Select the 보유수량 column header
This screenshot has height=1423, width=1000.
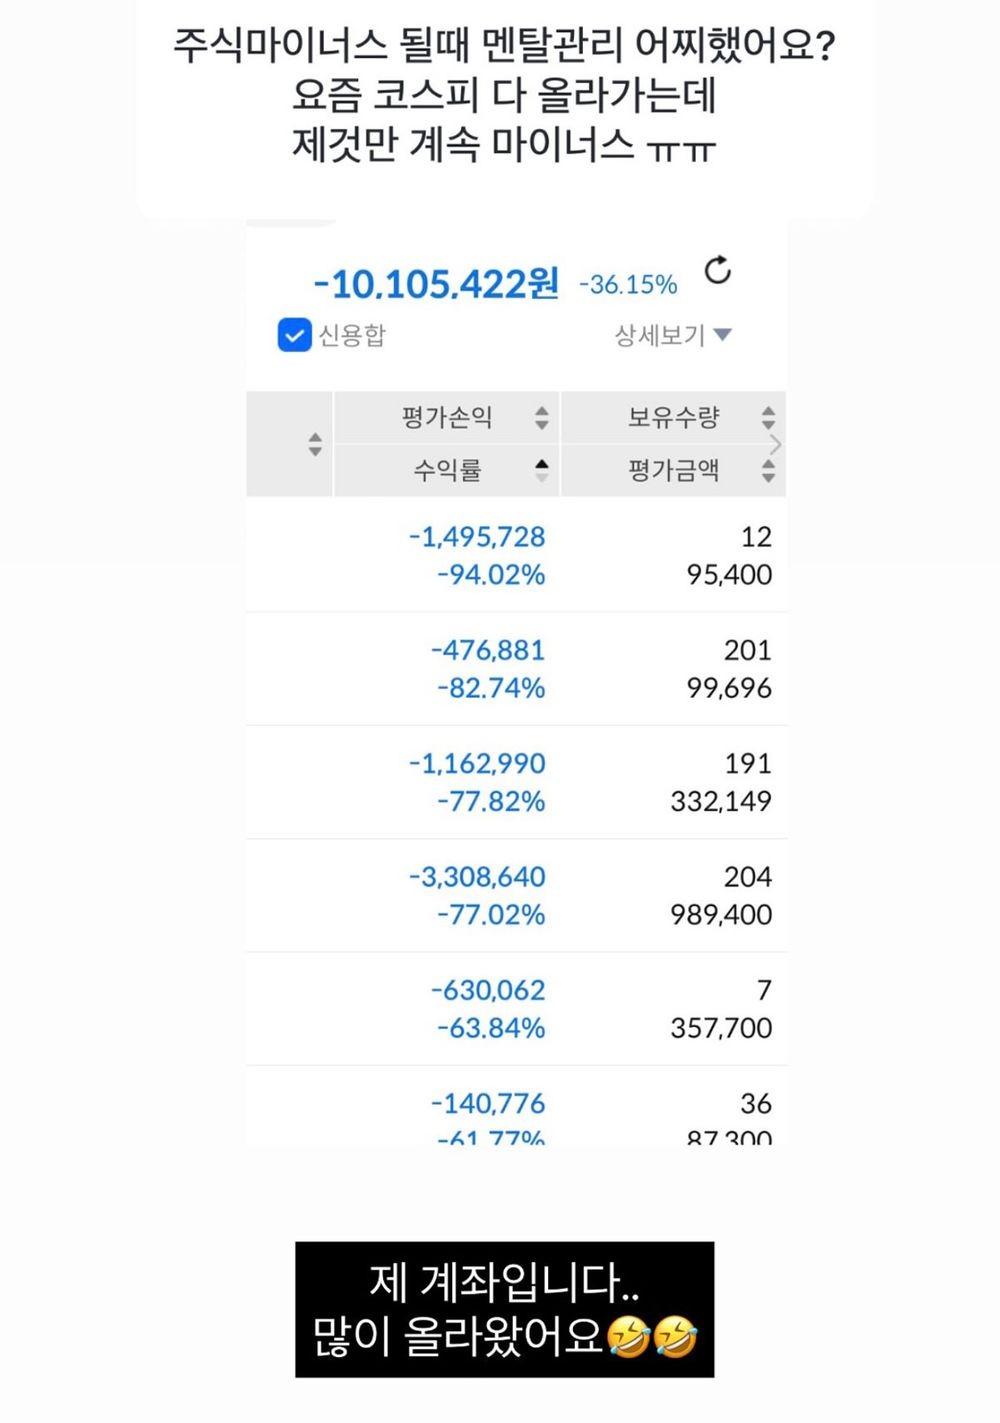coord(673,417)
